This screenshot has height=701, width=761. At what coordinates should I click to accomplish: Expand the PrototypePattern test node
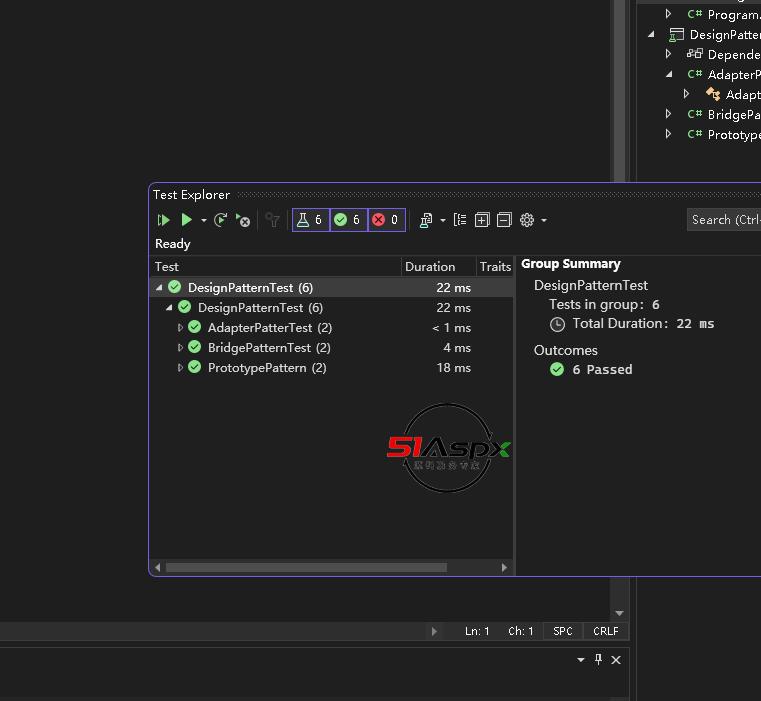(181, 368)
